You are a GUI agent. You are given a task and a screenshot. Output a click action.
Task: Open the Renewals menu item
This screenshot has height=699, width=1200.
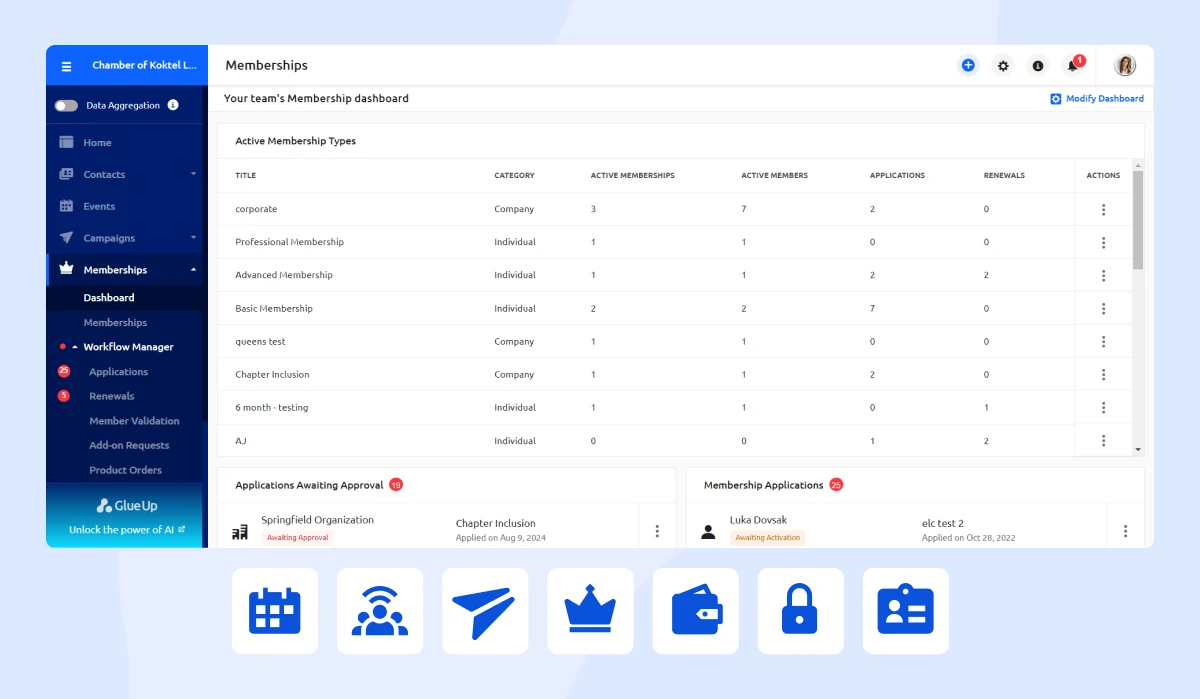[x=112, y=396]
